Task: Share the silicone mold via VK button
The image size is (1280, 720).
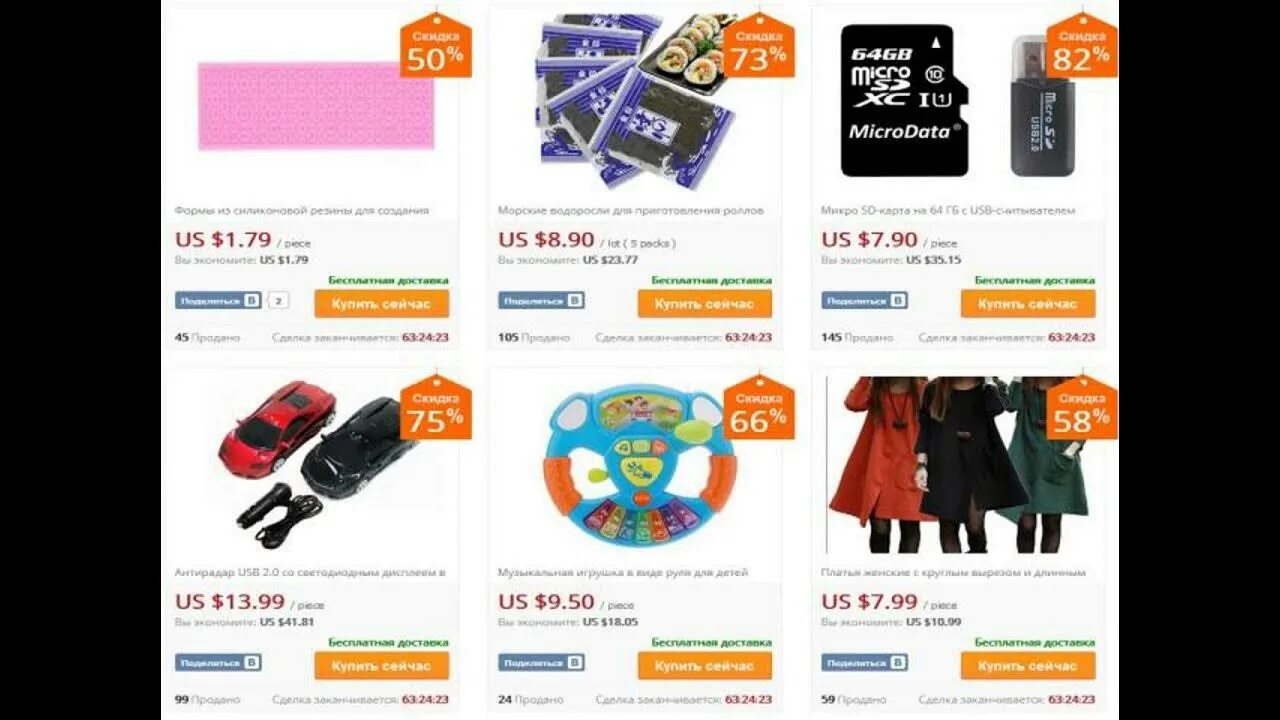Action: click(218, 300)
